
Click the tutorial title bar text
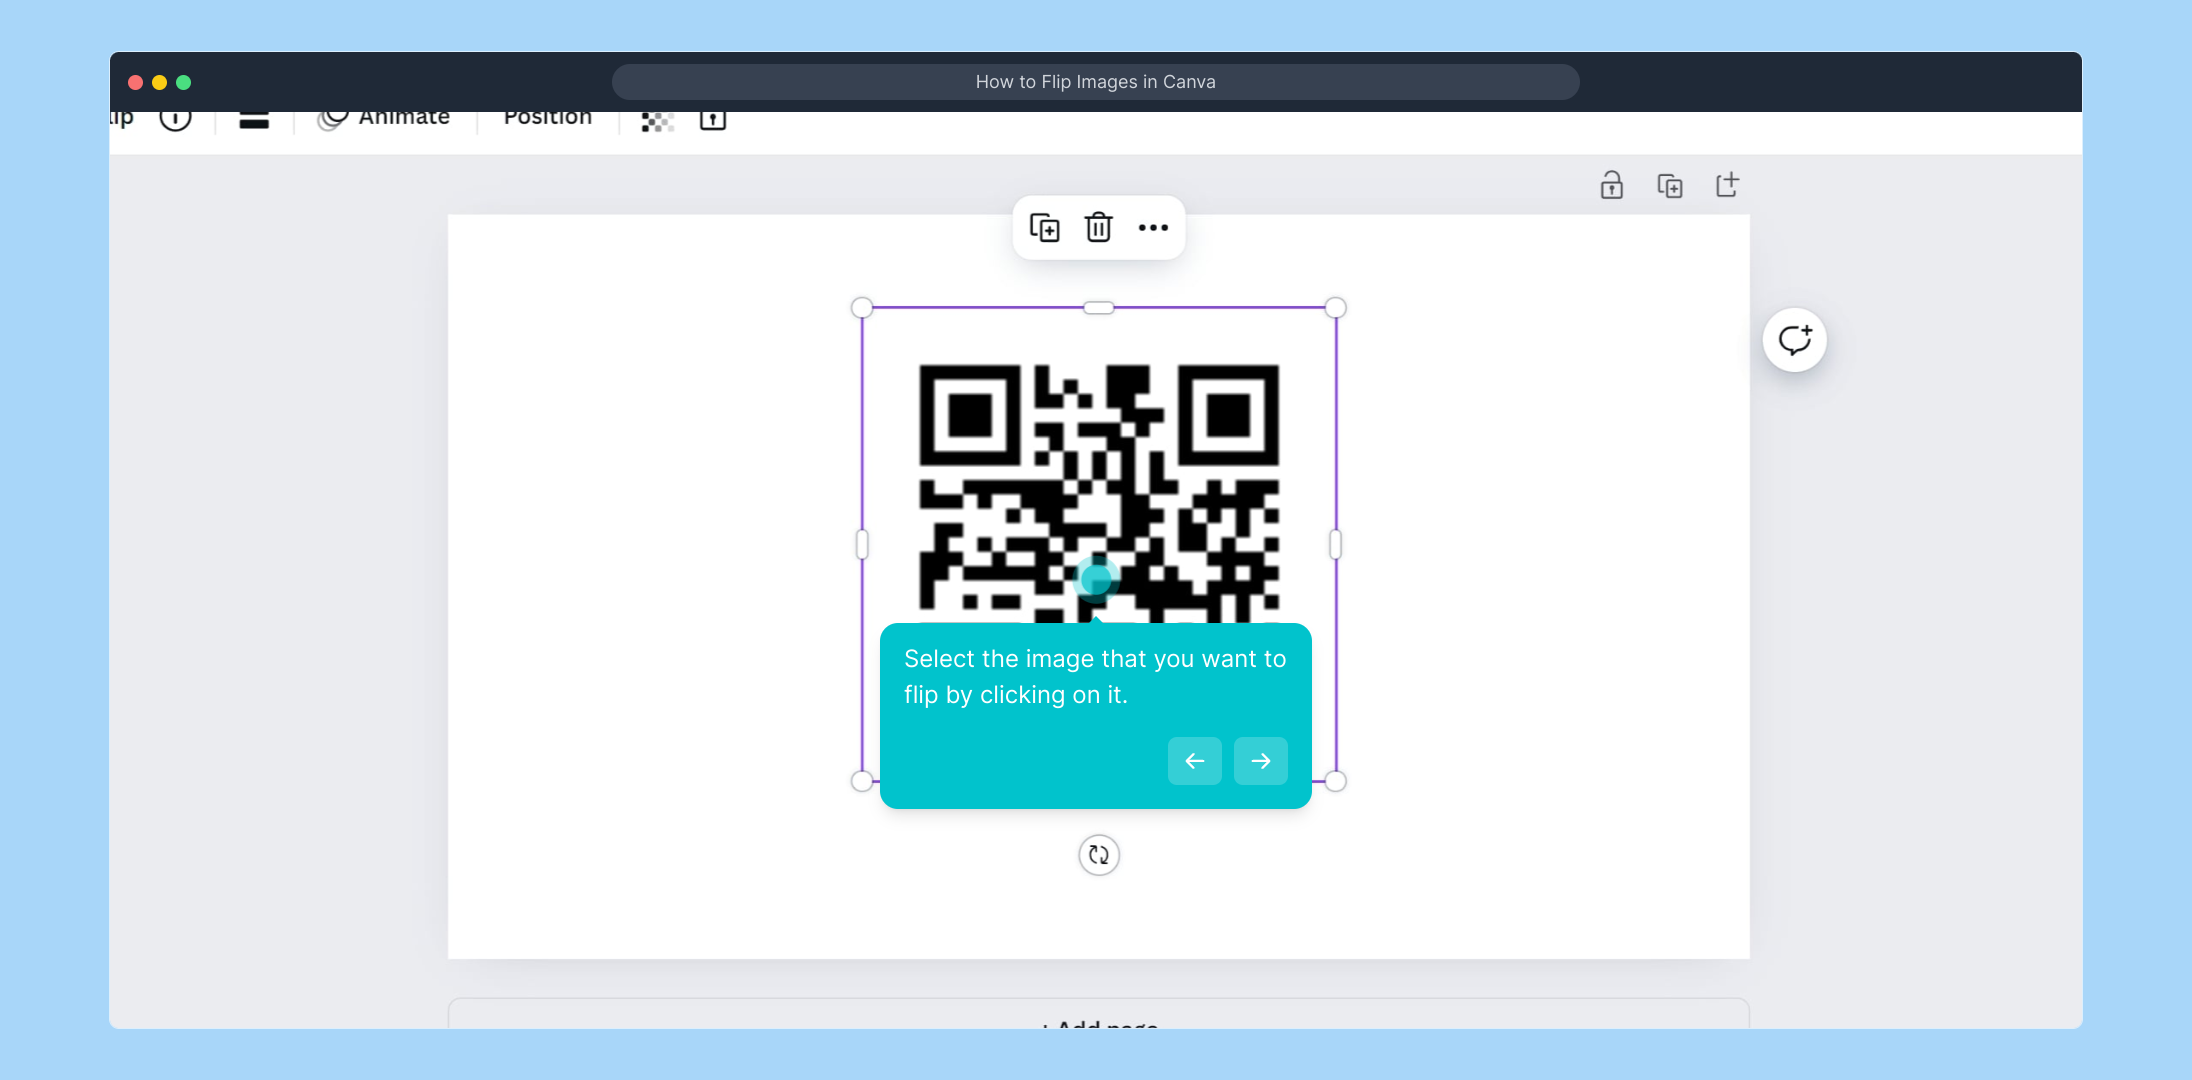pyautogui.click(x=1095, y=82)
